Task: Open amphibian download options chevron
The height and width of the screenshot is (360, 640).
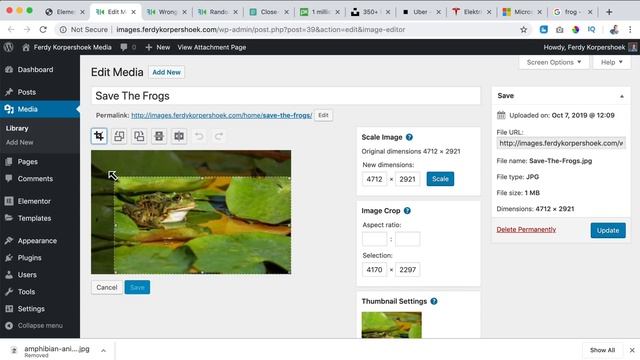Action: pyautogui.click(x=103, y=350)
